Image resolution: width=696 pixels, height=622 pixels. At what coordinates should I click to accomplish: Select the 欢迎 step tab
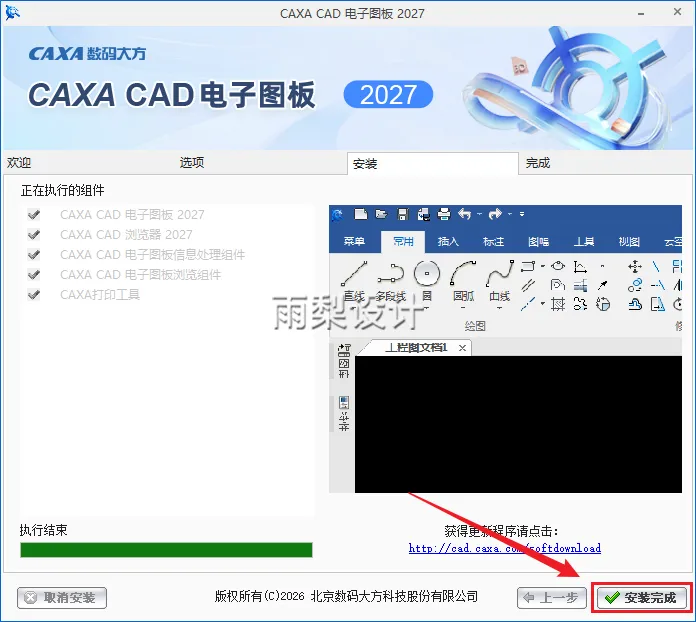pyautogui.click(x=19, y=162)
